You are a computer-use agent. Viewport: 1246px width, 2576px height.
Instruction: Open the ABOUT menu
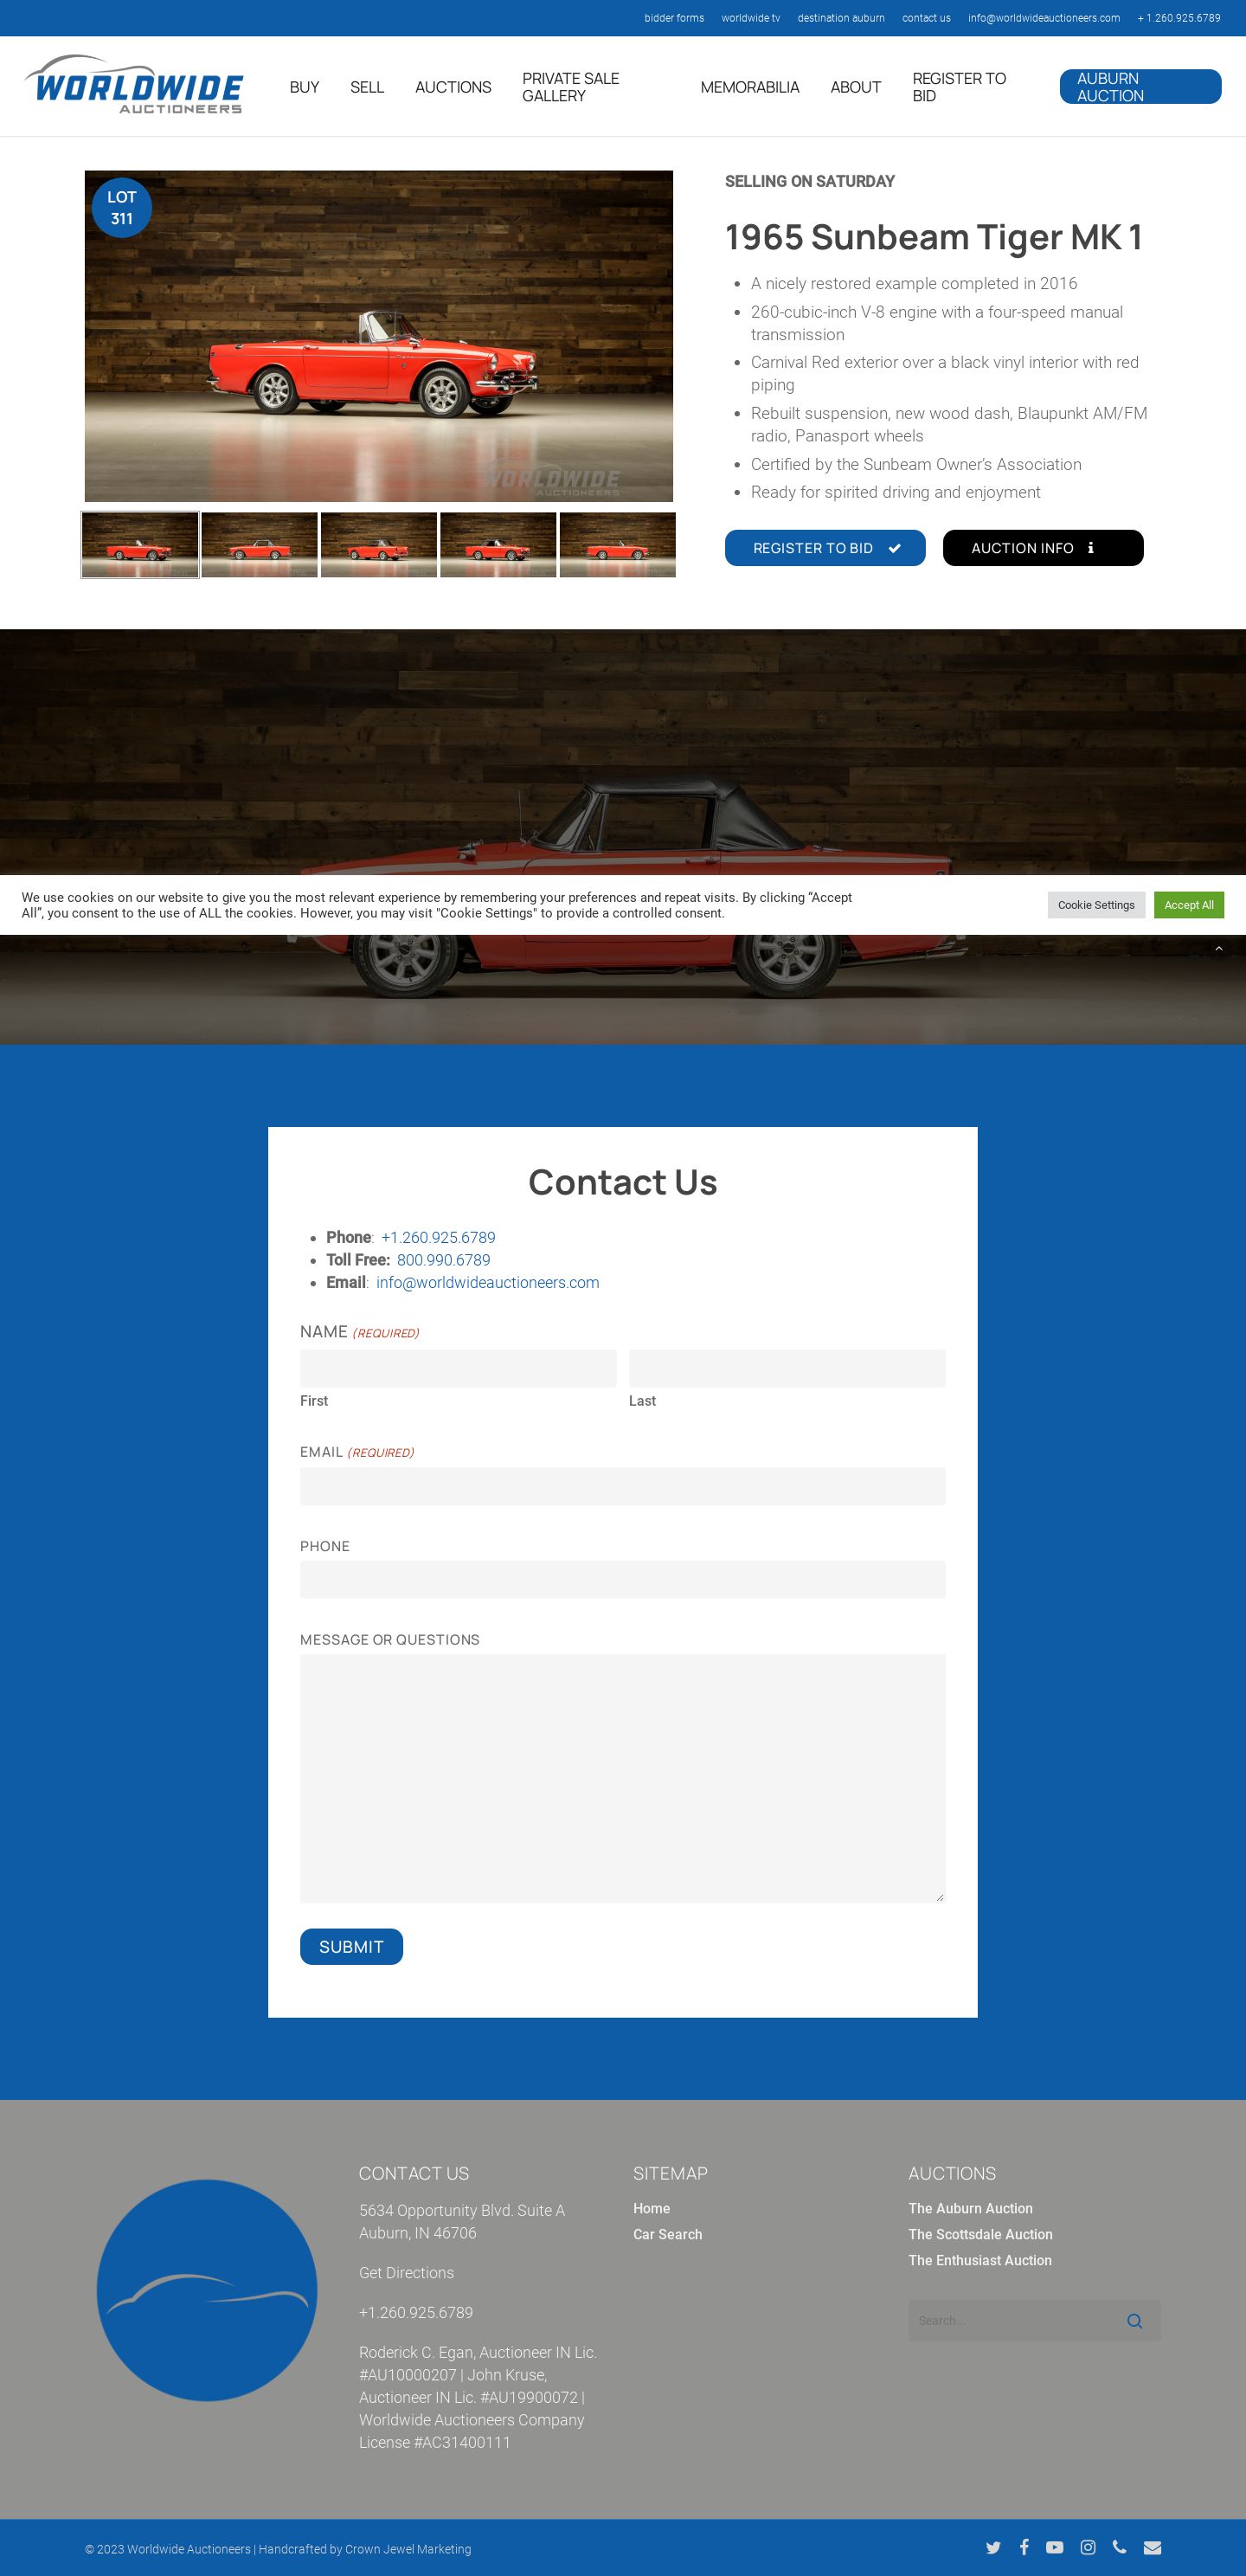(x=856, y=87)
